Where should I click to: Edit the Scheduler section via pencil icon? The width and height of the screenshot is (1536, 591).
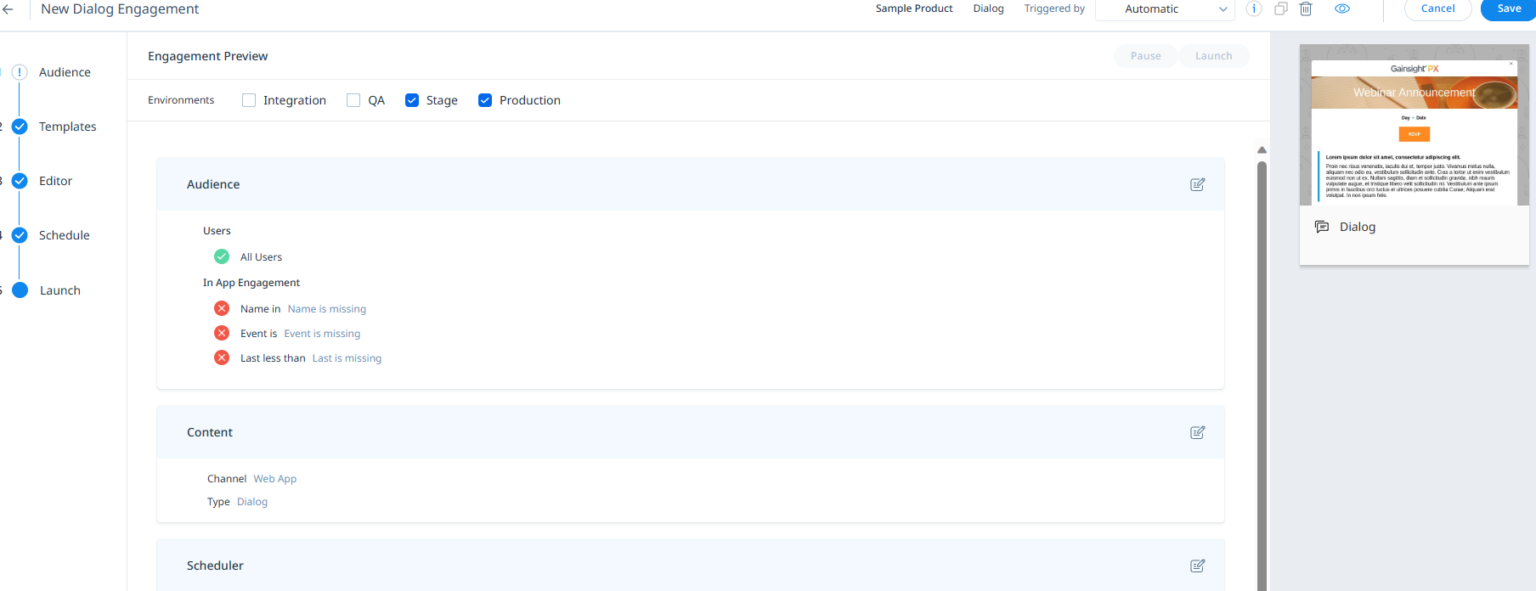(x=1197, y=565)
